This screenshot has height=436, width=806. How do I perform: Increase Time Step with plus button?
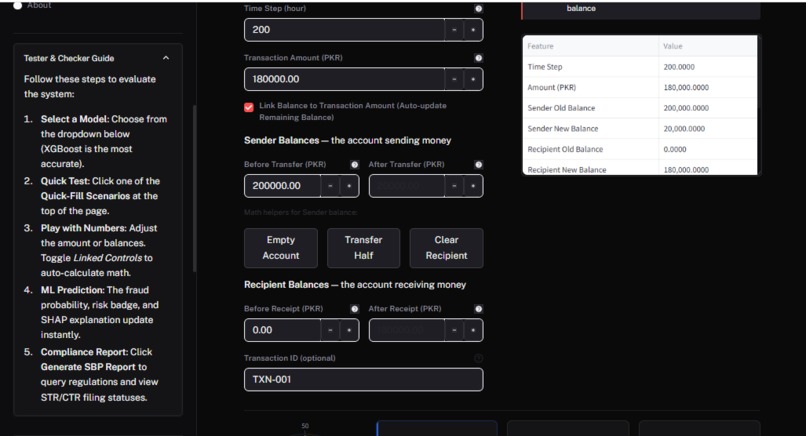click(473, 30)
